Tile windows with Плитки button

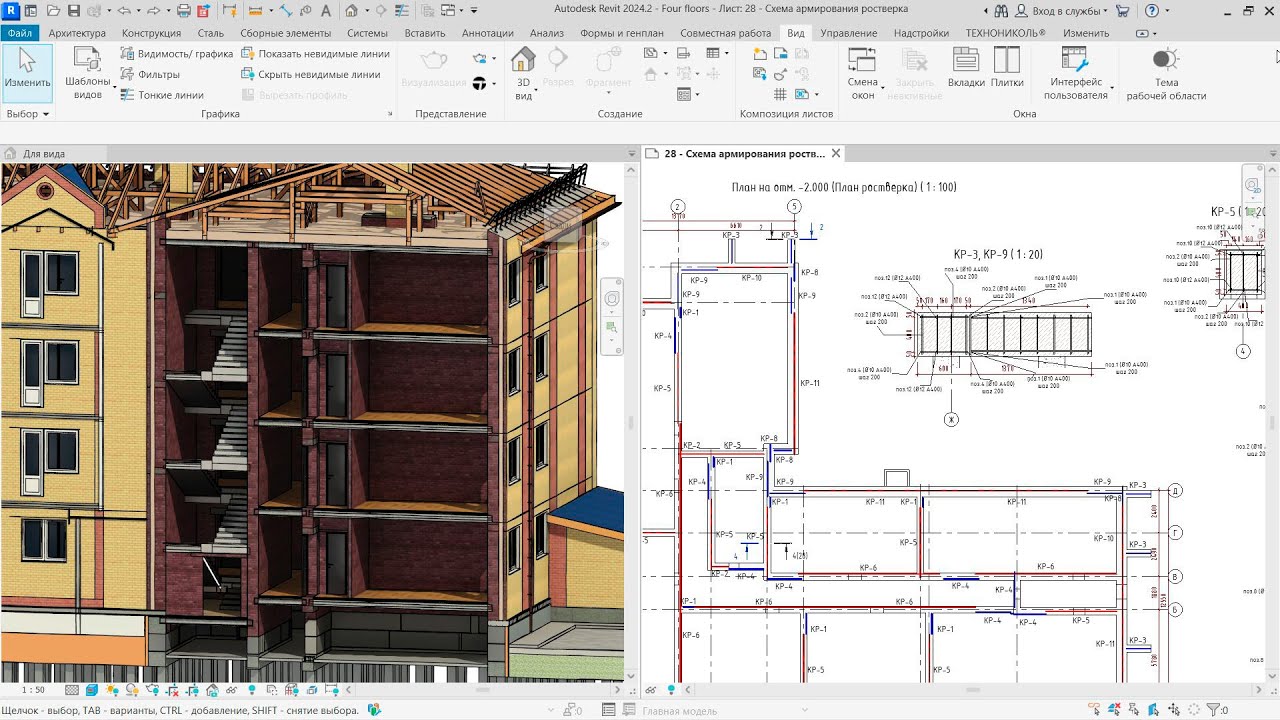[1007, 68]
